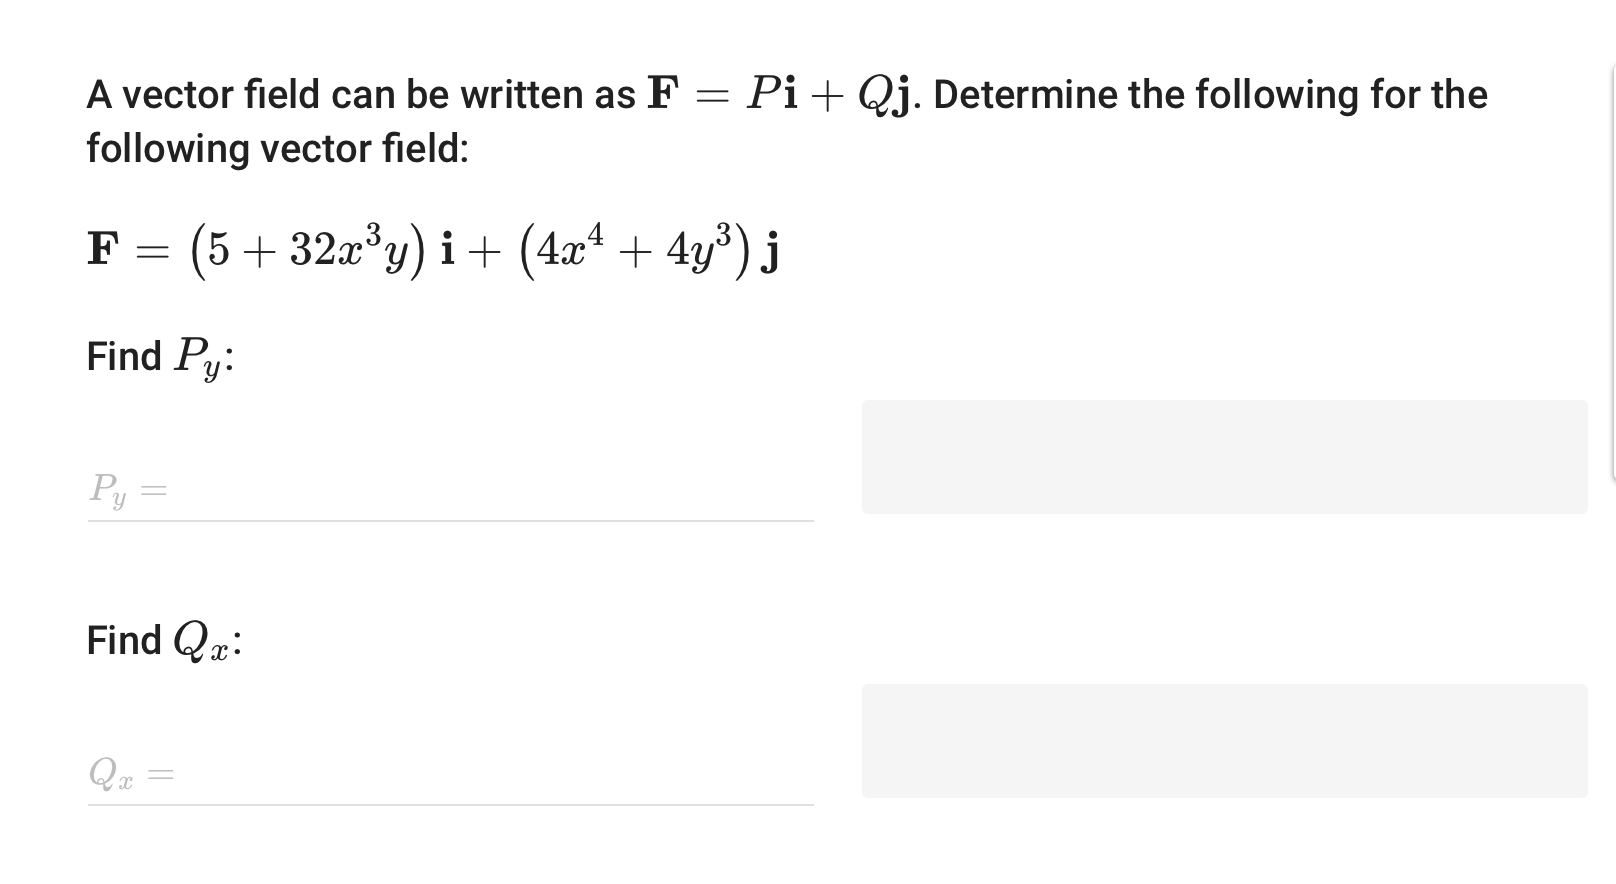This screenshot has width=1616, height=884.
Task: Click the underline below Qx input
Action: [450, 806]
